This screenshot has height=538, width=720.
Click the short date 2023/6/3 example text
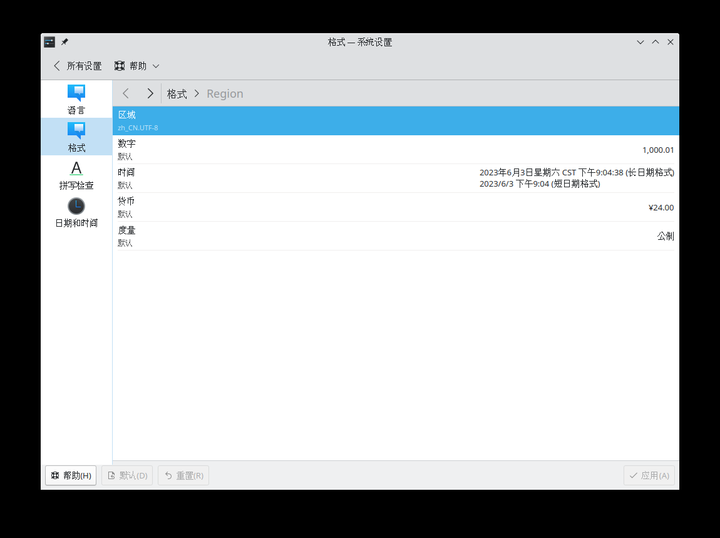pos(540,184)
